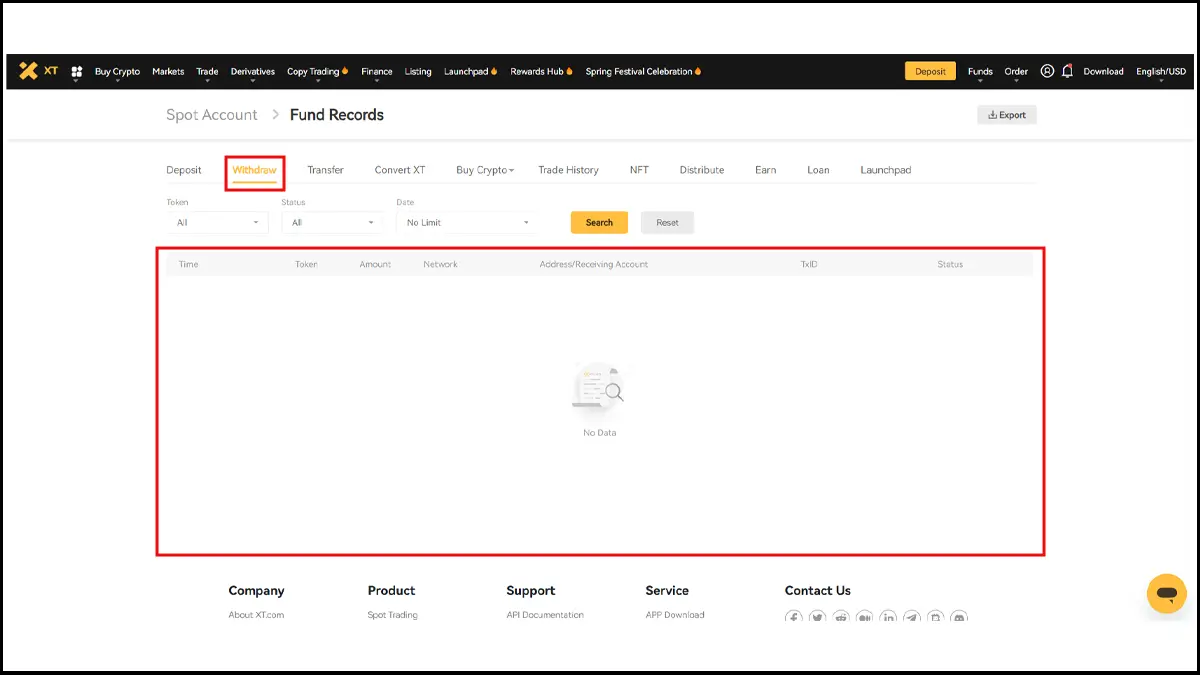Click the Status column header in table

tap(950, 264)
